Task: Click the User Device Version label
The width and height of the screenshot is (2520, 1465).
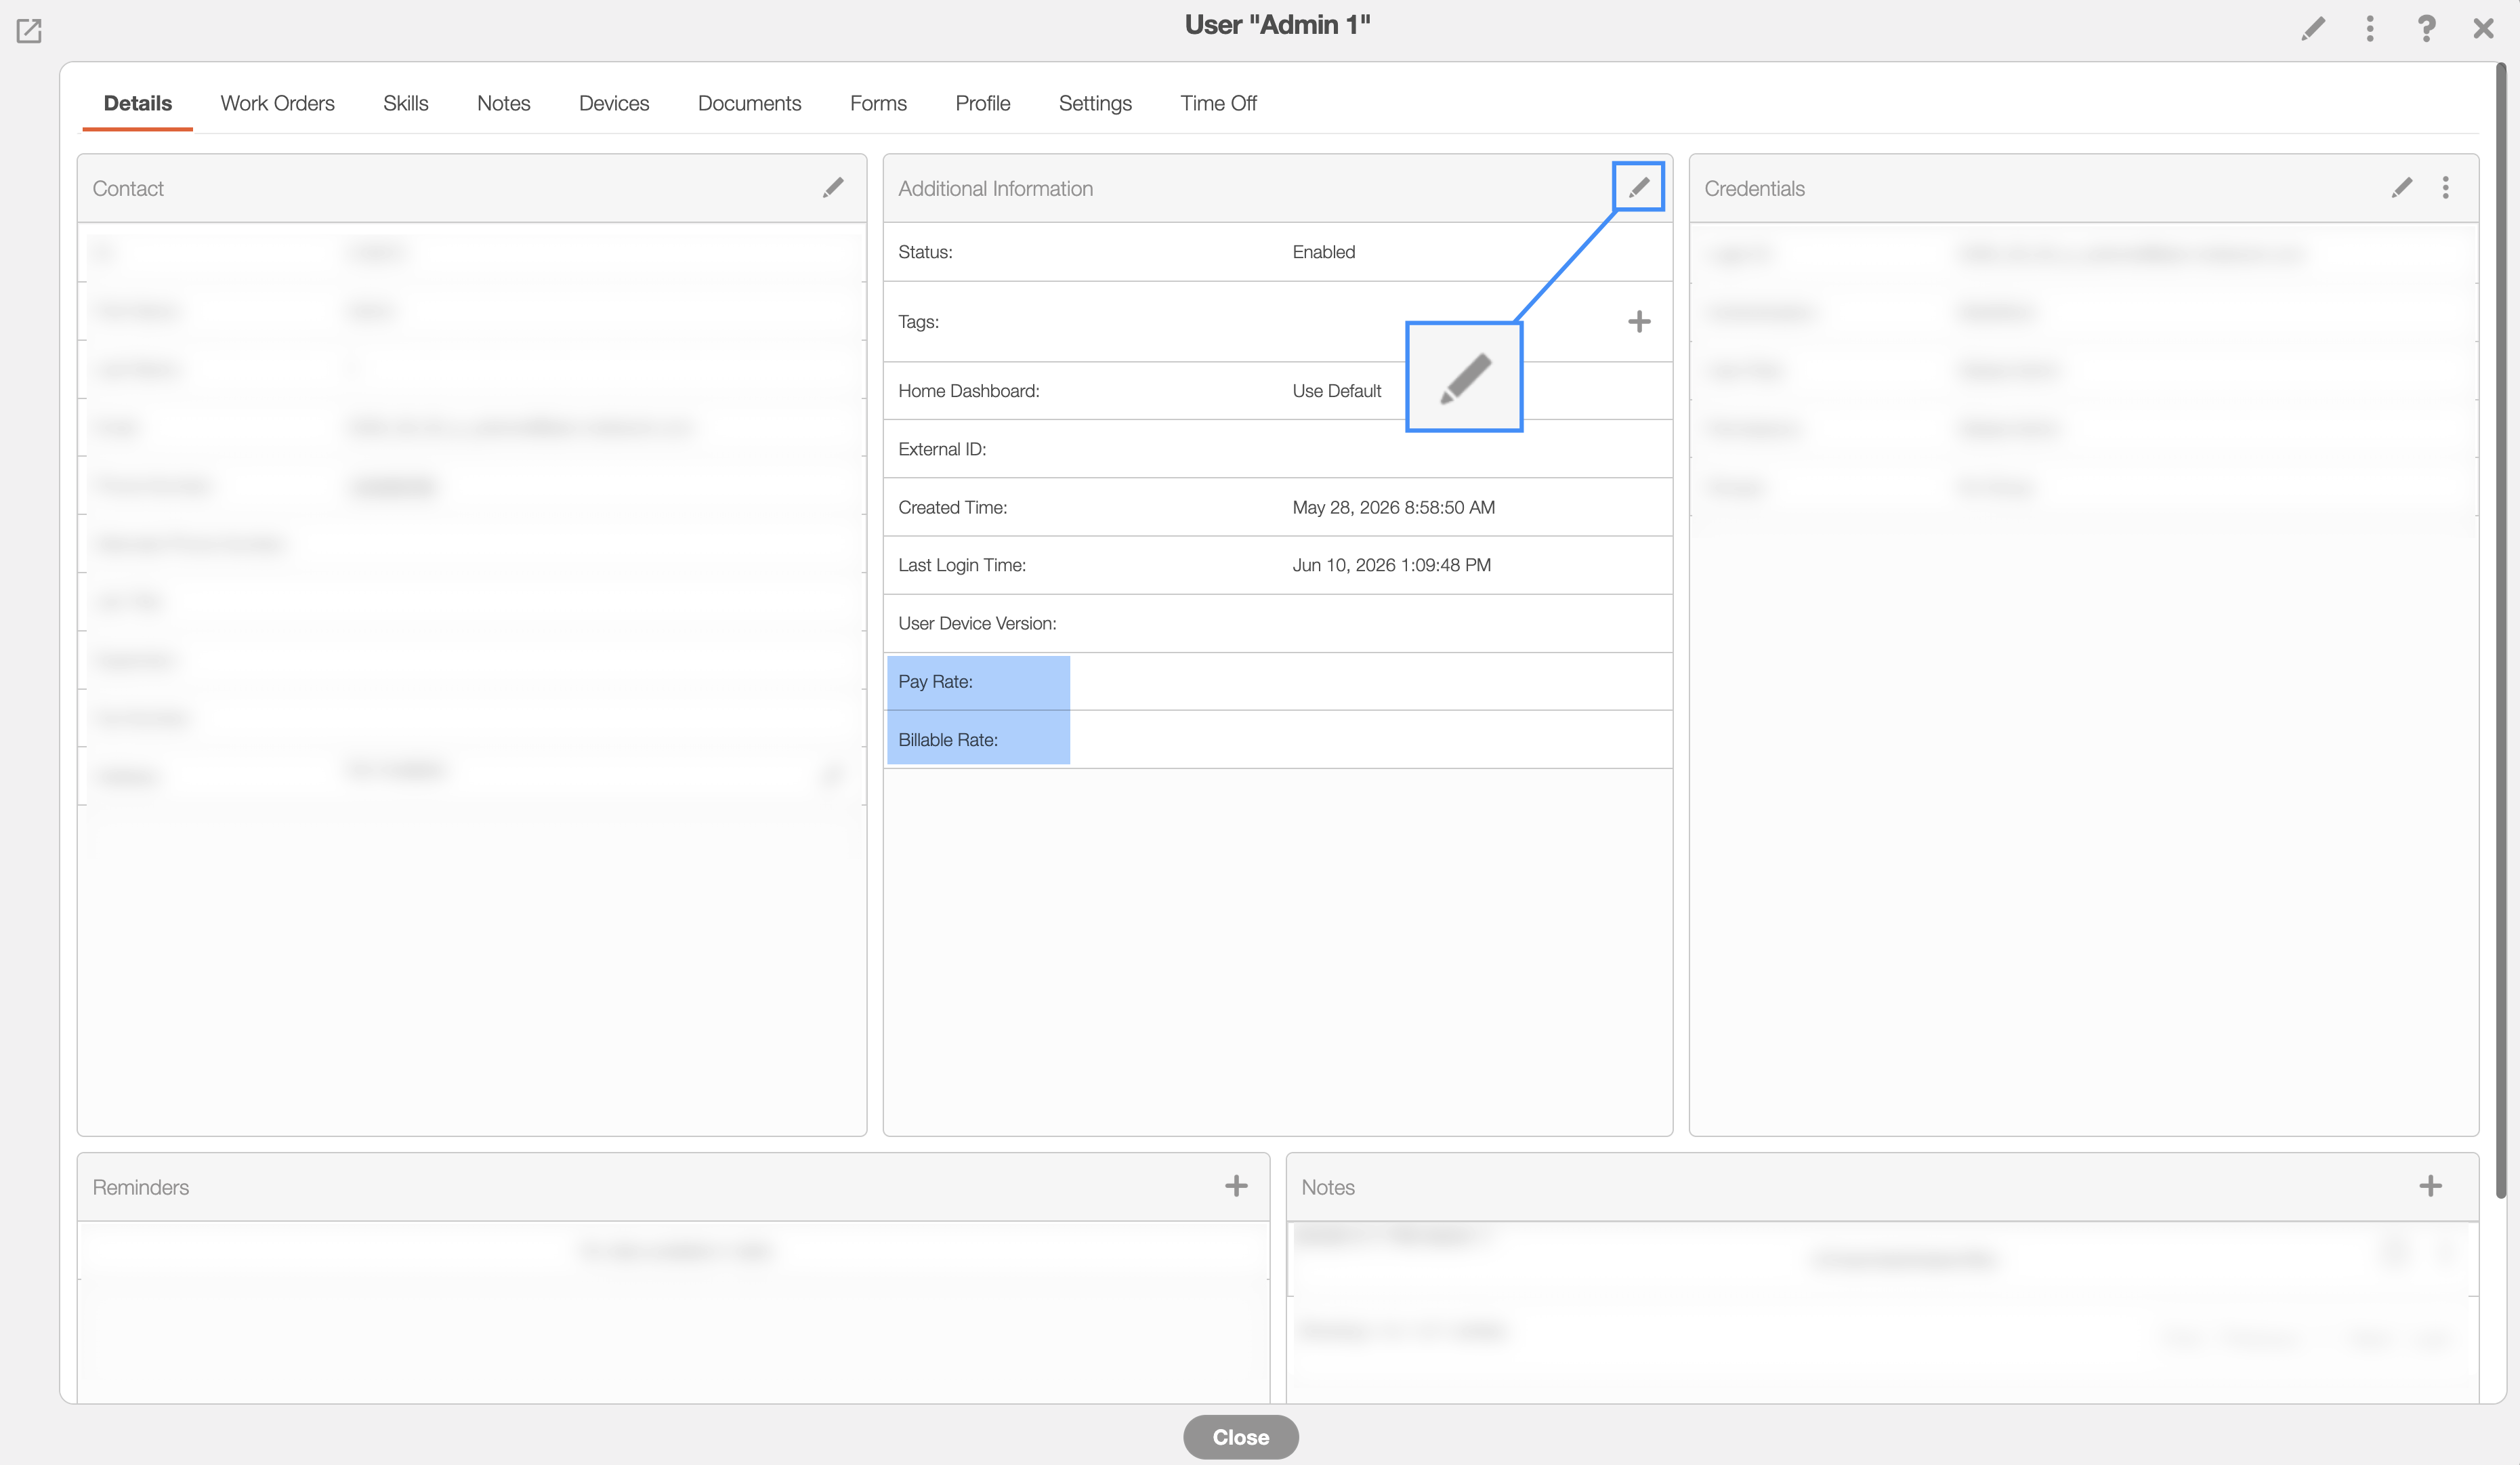Action: 977,623
